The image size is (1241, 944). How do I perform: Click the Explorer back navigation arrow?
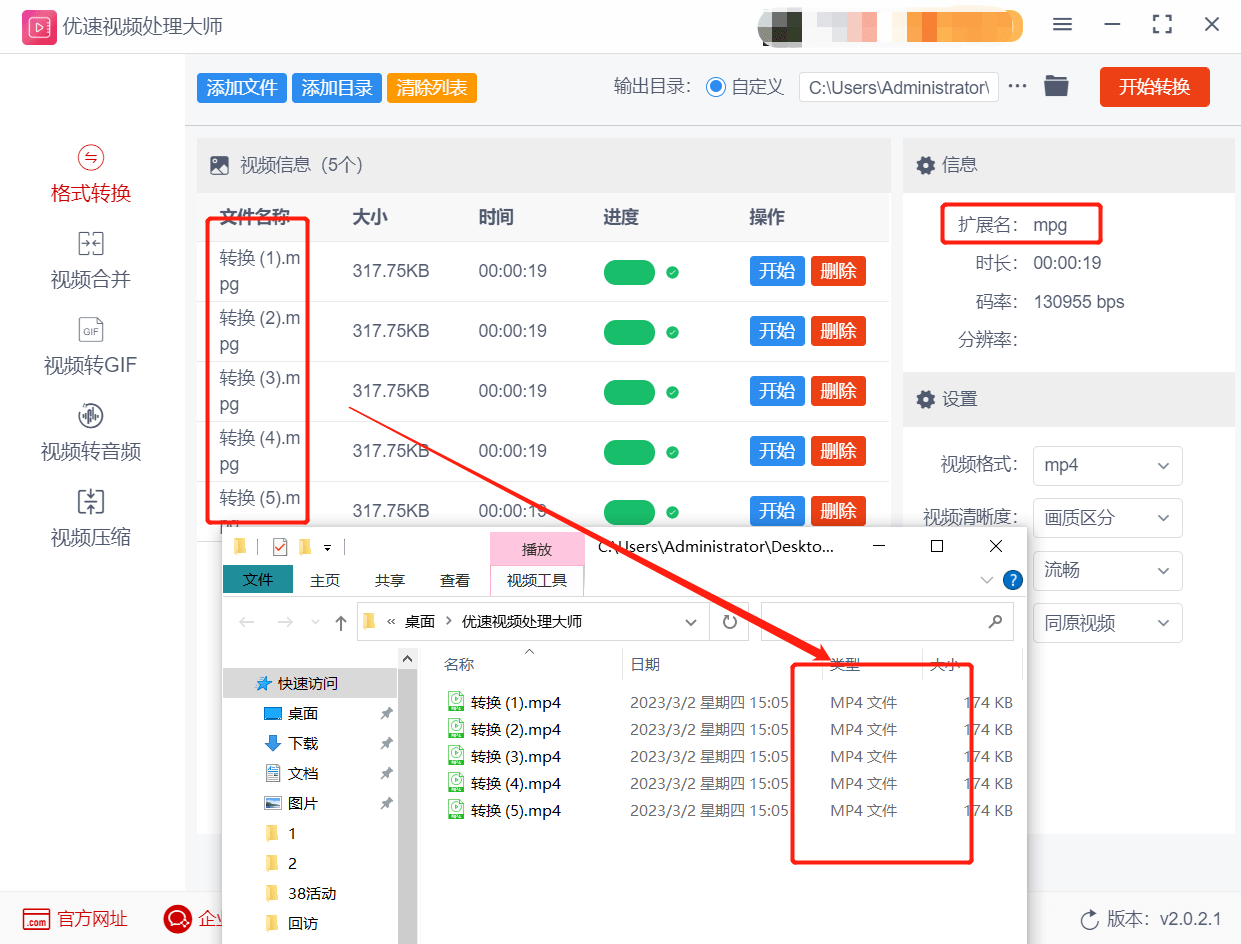247,622
